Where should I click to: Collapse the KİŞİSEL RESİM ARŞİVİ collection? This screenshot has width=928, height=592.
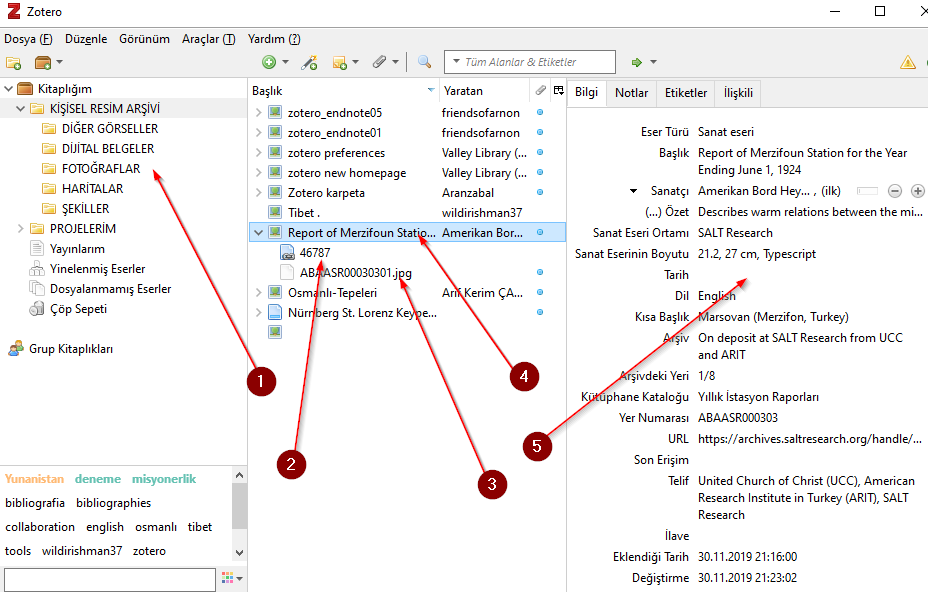click(20, 109)
